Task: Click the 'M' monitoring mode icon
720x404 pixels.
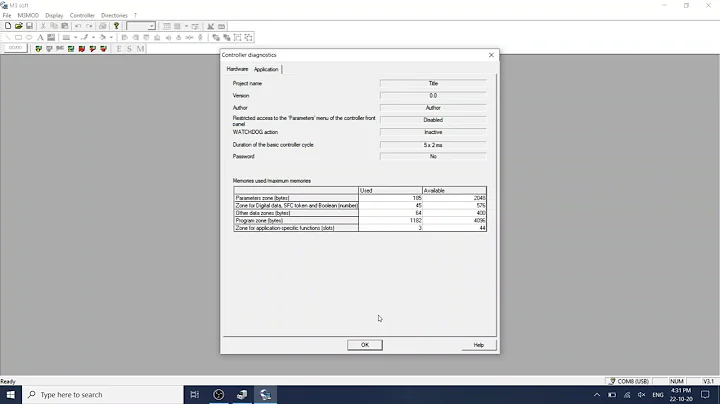Action: pyautogui.click(x=141, y=49)
